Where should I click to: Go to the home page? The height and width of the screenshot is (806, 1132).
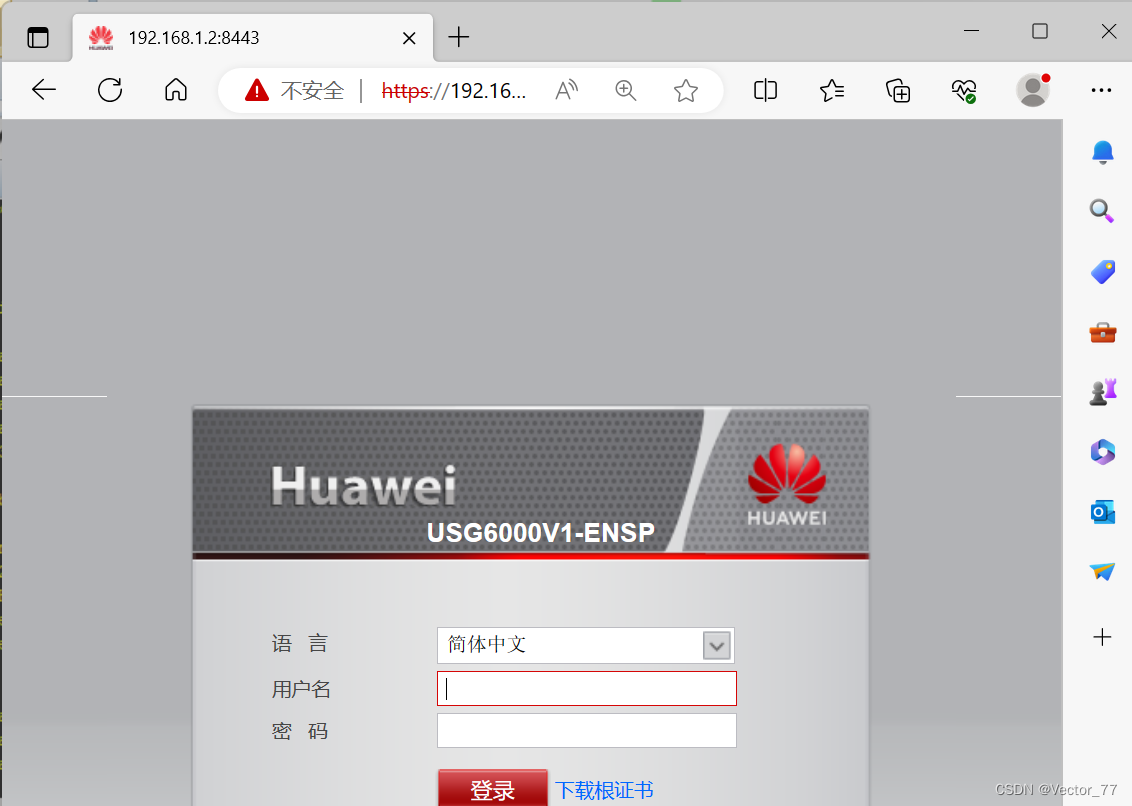[176, 90]
